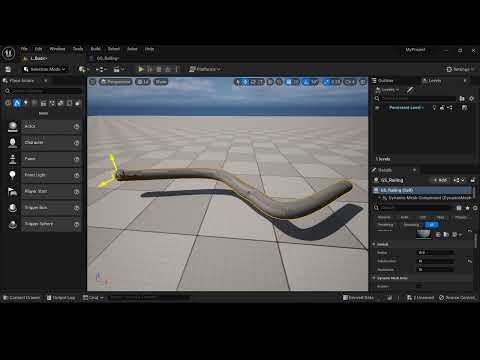Select the Trigger Box item
Image resolution: width=480 pixels, height=360 pixels.
point(44,208)
